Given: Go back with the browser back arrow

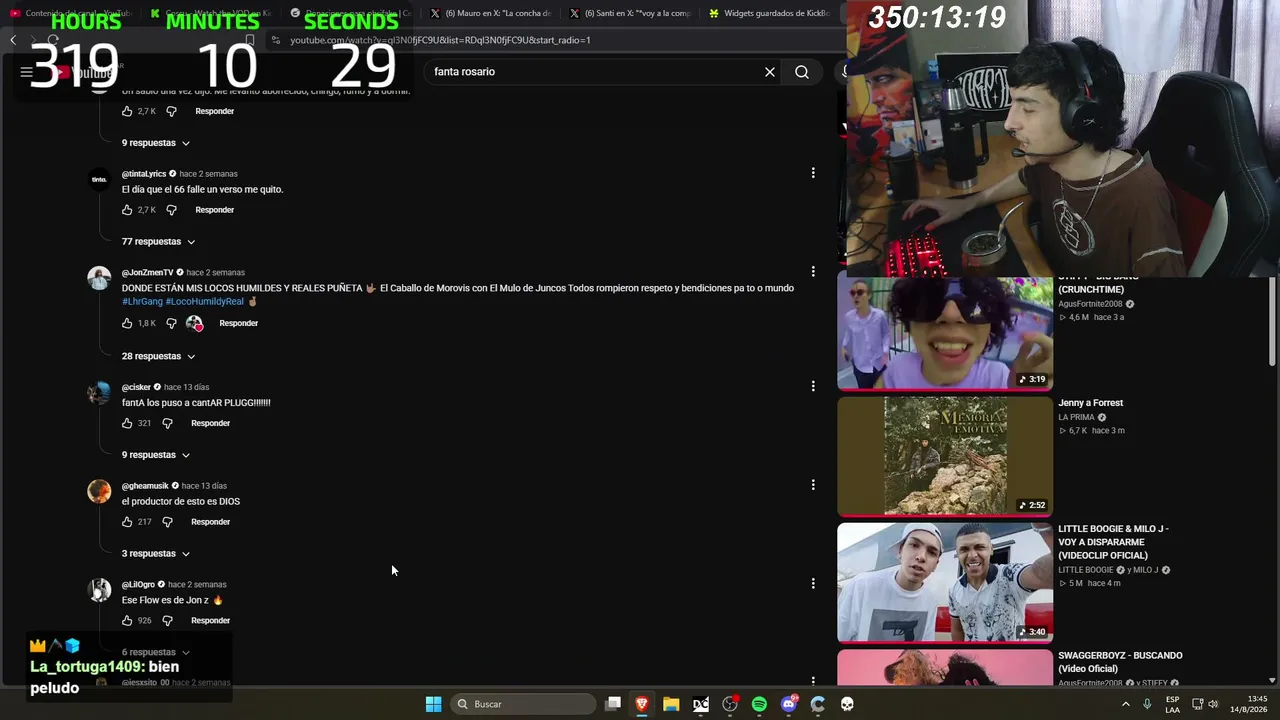Looking at the screenshot, I should click(13, 40).
